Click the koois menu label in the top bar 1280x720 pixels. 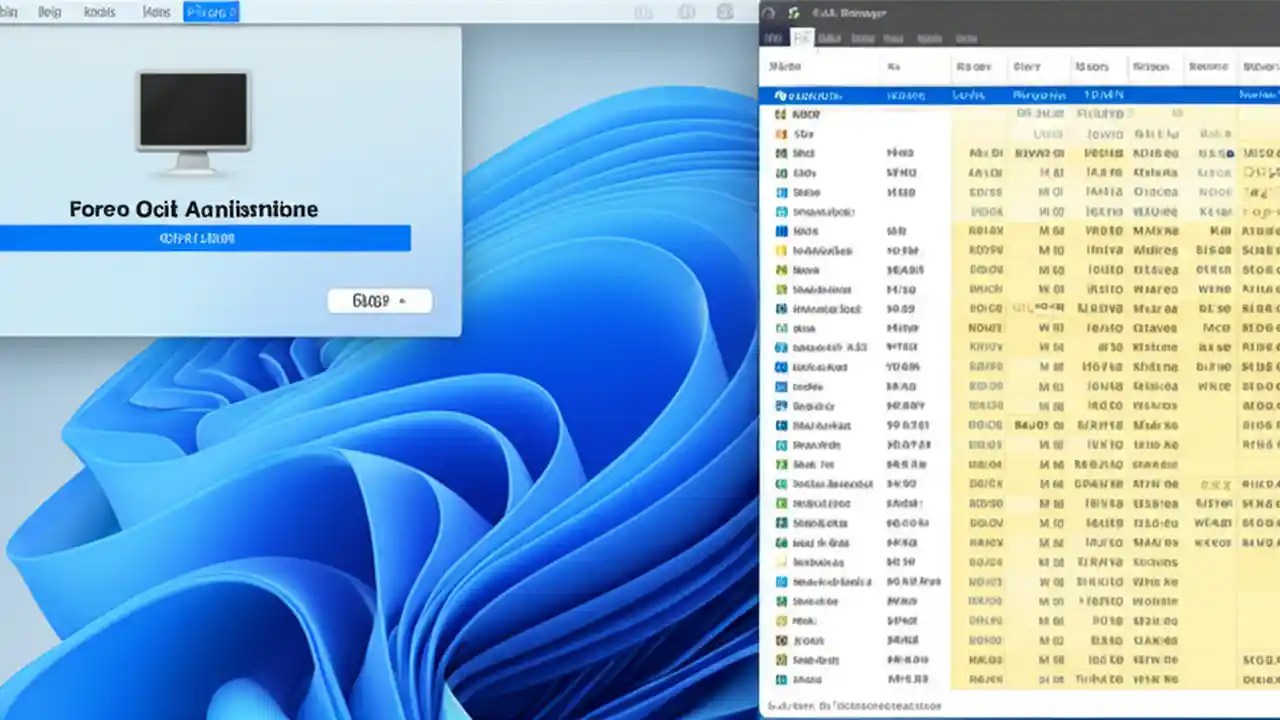(100, 12)
